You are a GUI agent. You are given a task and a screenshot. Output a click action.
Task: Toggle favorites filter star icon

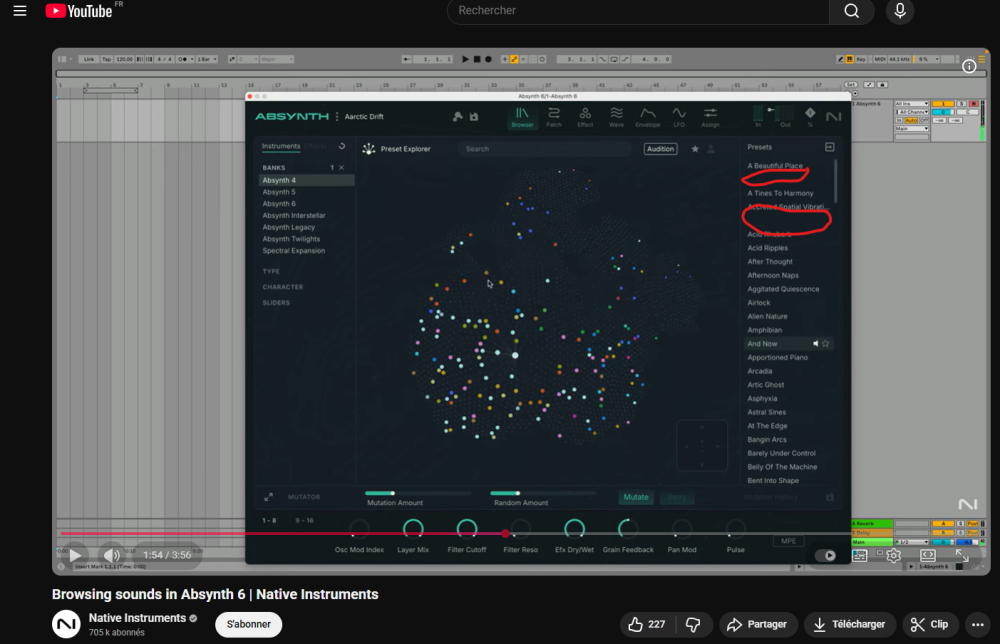[695, 149]
